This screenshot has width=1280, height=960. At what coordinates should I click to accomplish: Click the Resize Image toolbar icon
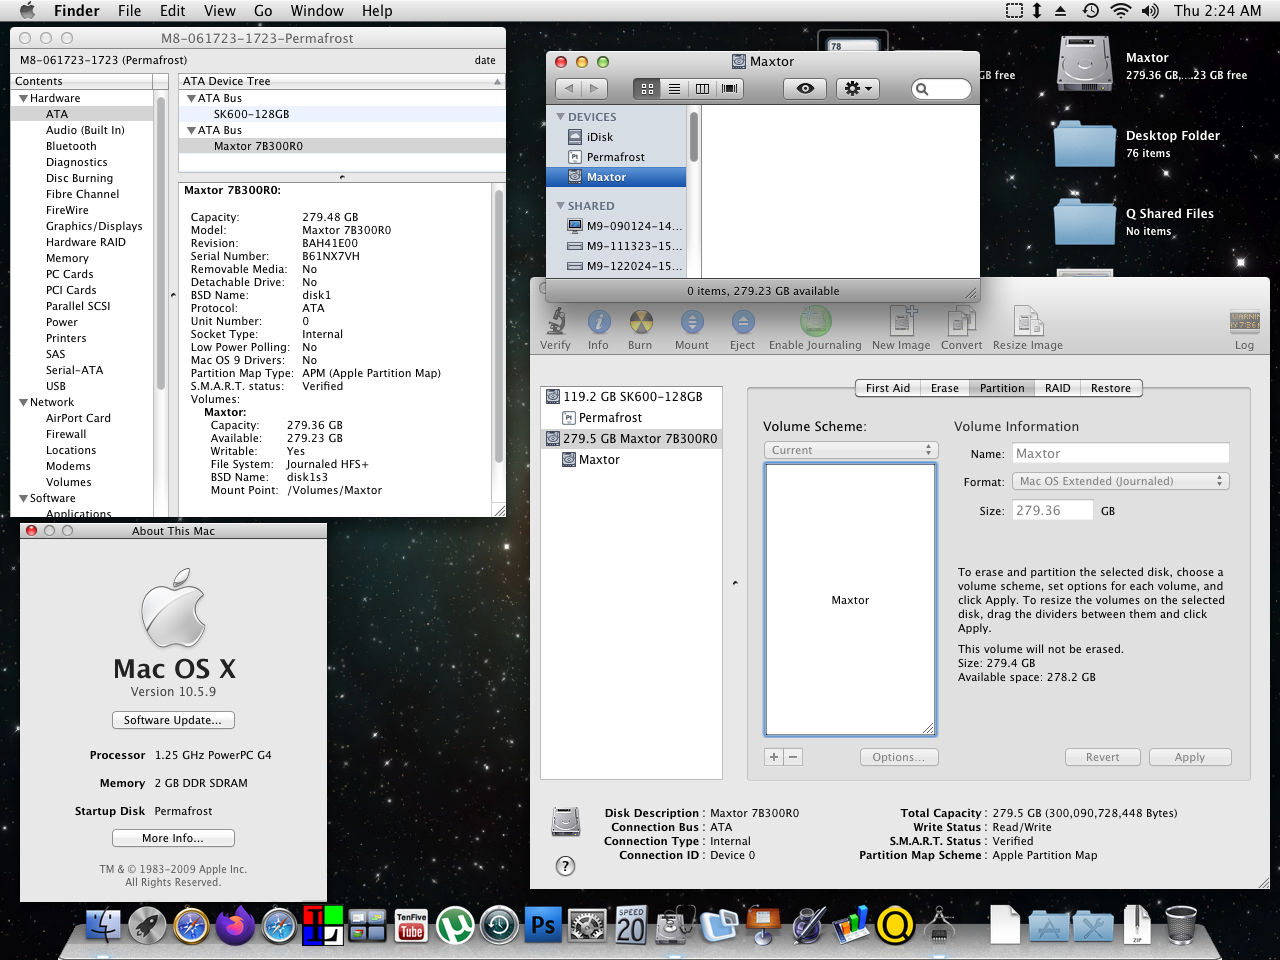point(1028,322)
